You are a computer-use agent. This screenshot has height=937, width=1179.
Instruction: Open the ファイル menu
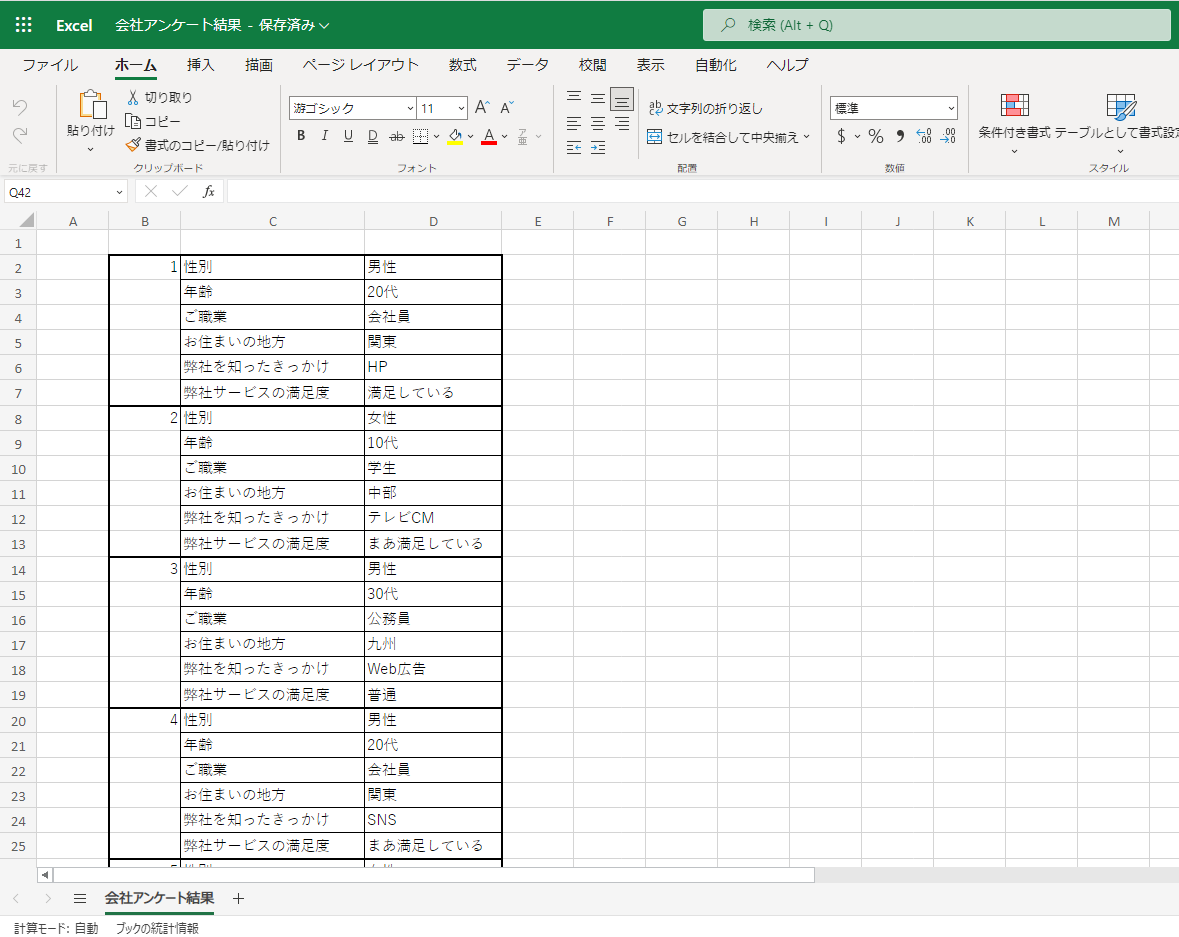point(50,65)
